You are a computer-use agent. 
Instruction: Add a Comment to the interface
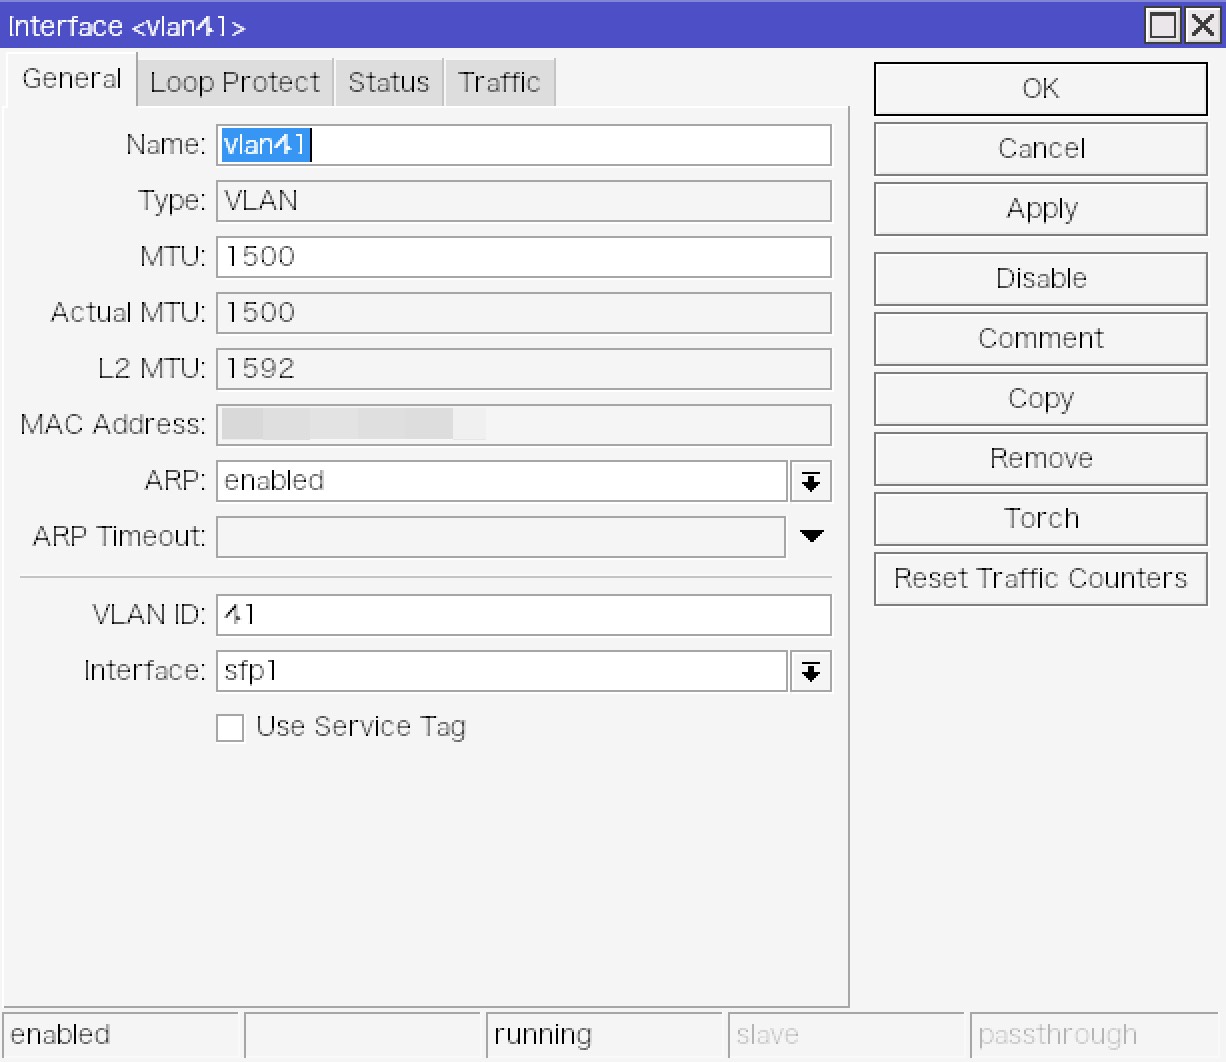click(x=1040, y=339)
